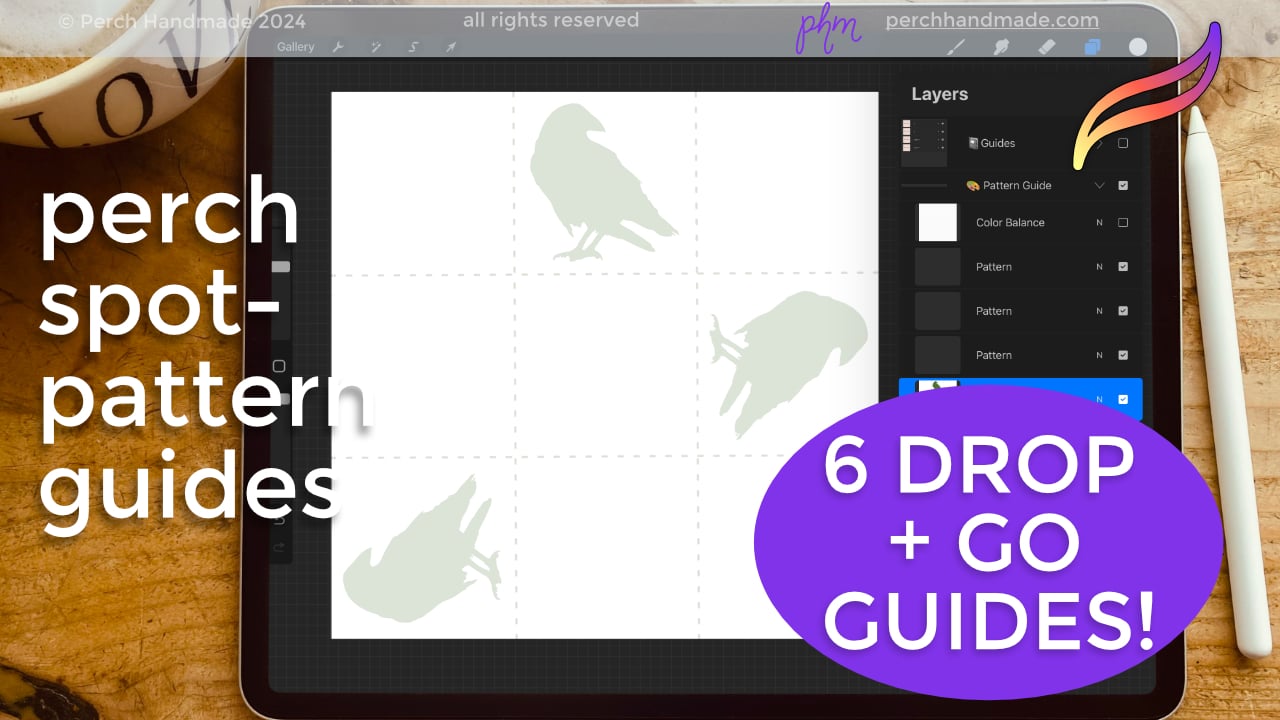Open the Adjustments magic wand menu

coord(376,47)
